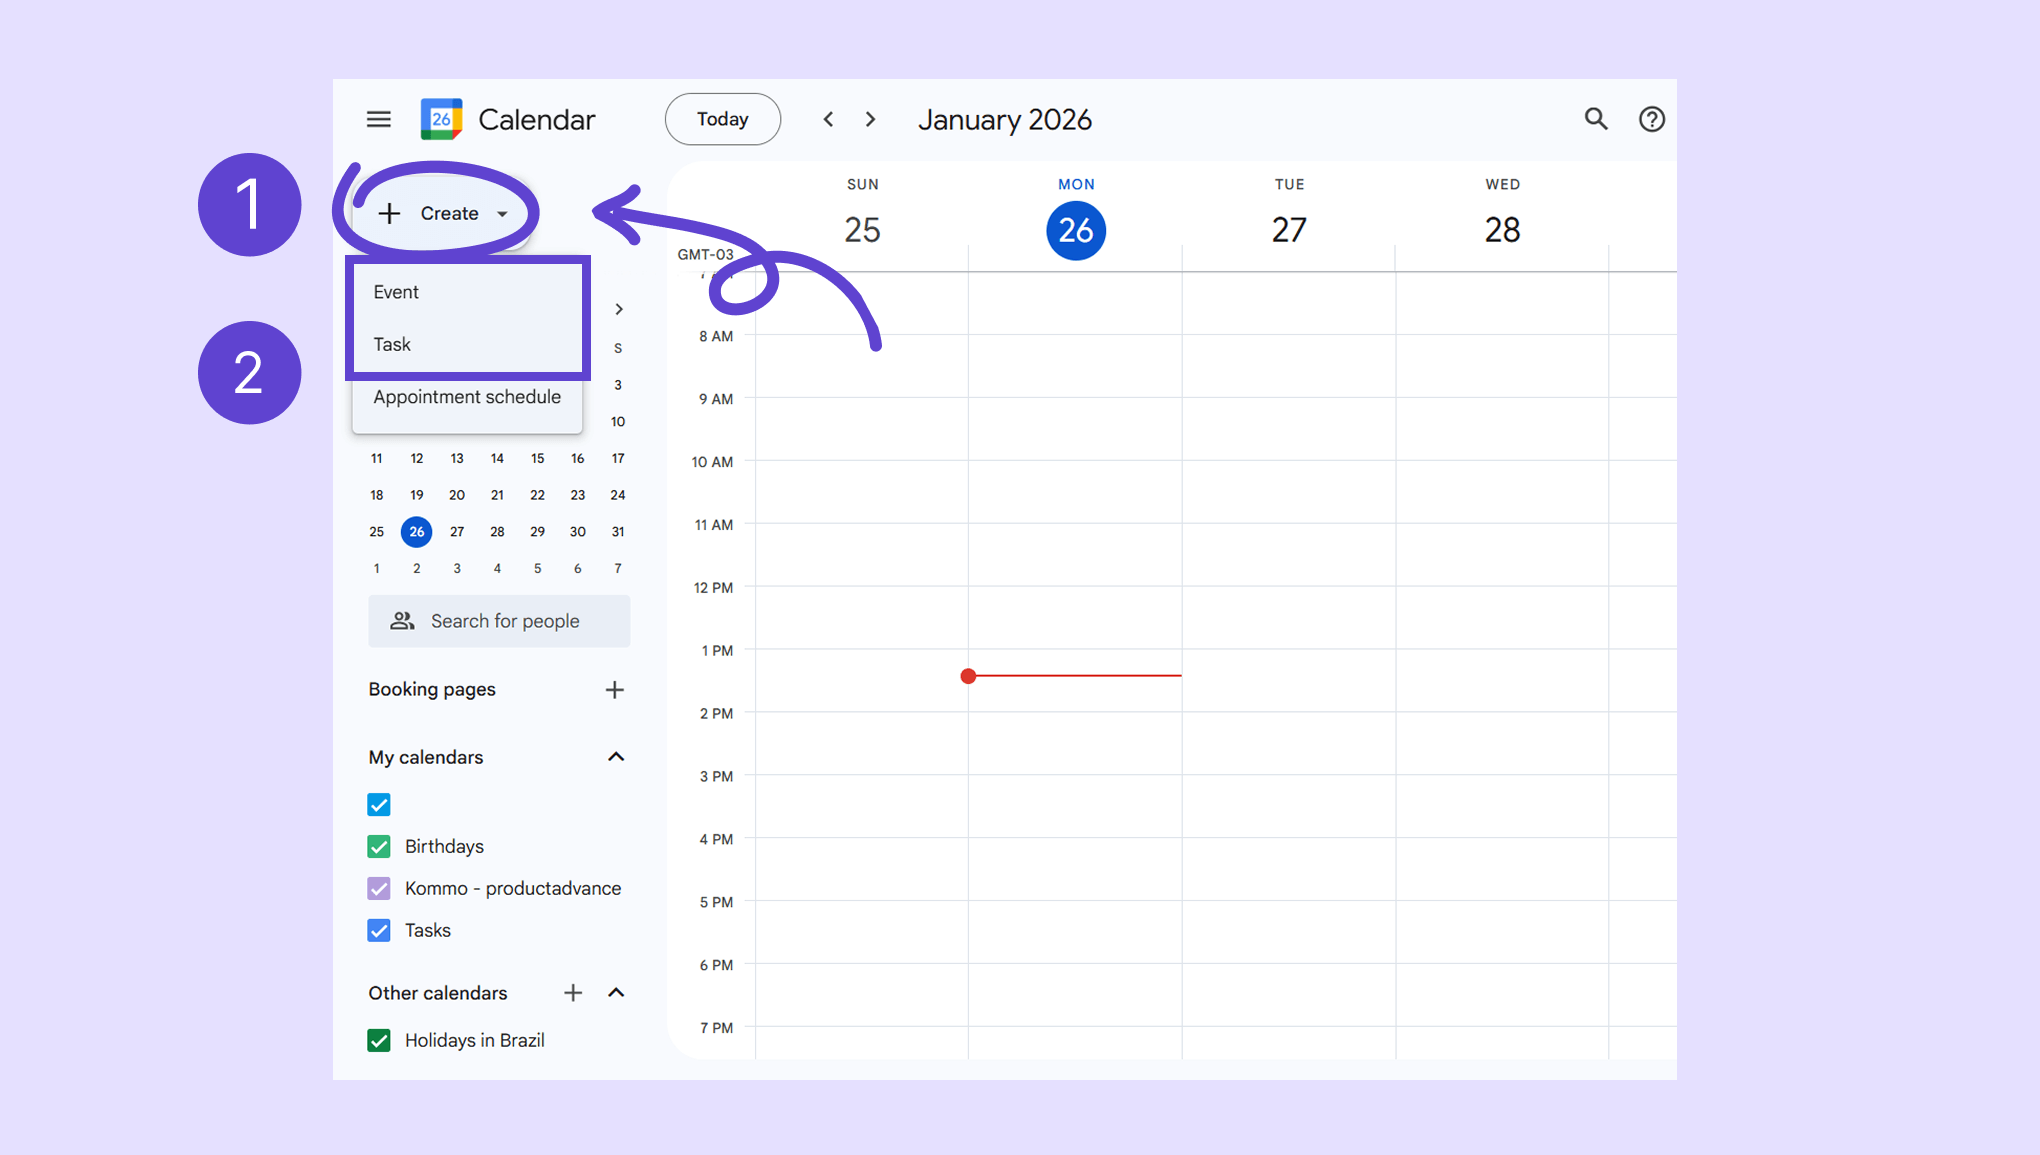Screen dimensions: 2040x1155
Task: Go to the next week arrow
Action: 870,119
